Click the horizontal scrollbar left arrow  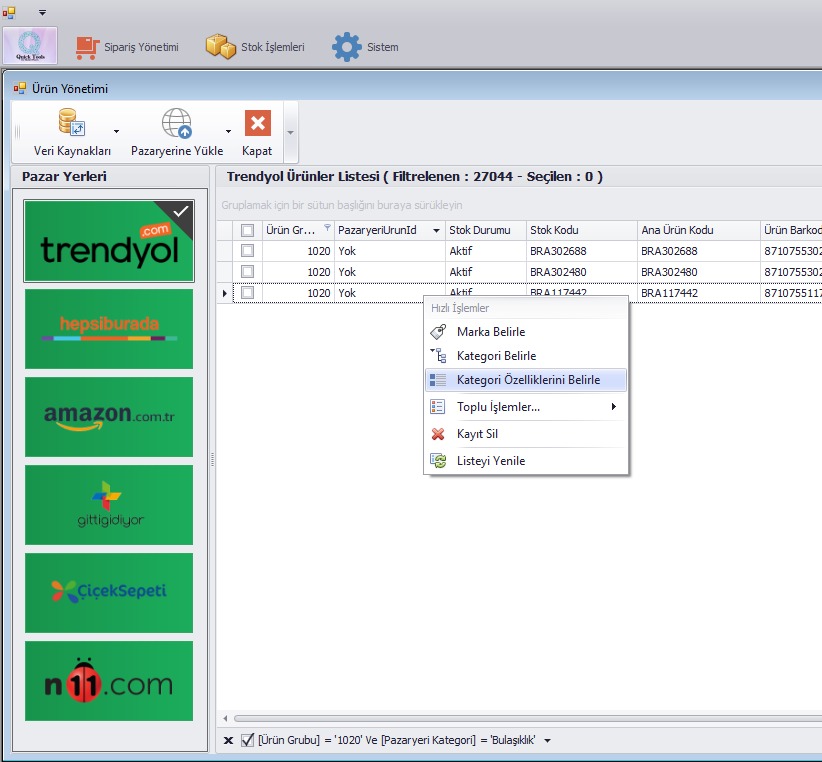click(225, 719)
